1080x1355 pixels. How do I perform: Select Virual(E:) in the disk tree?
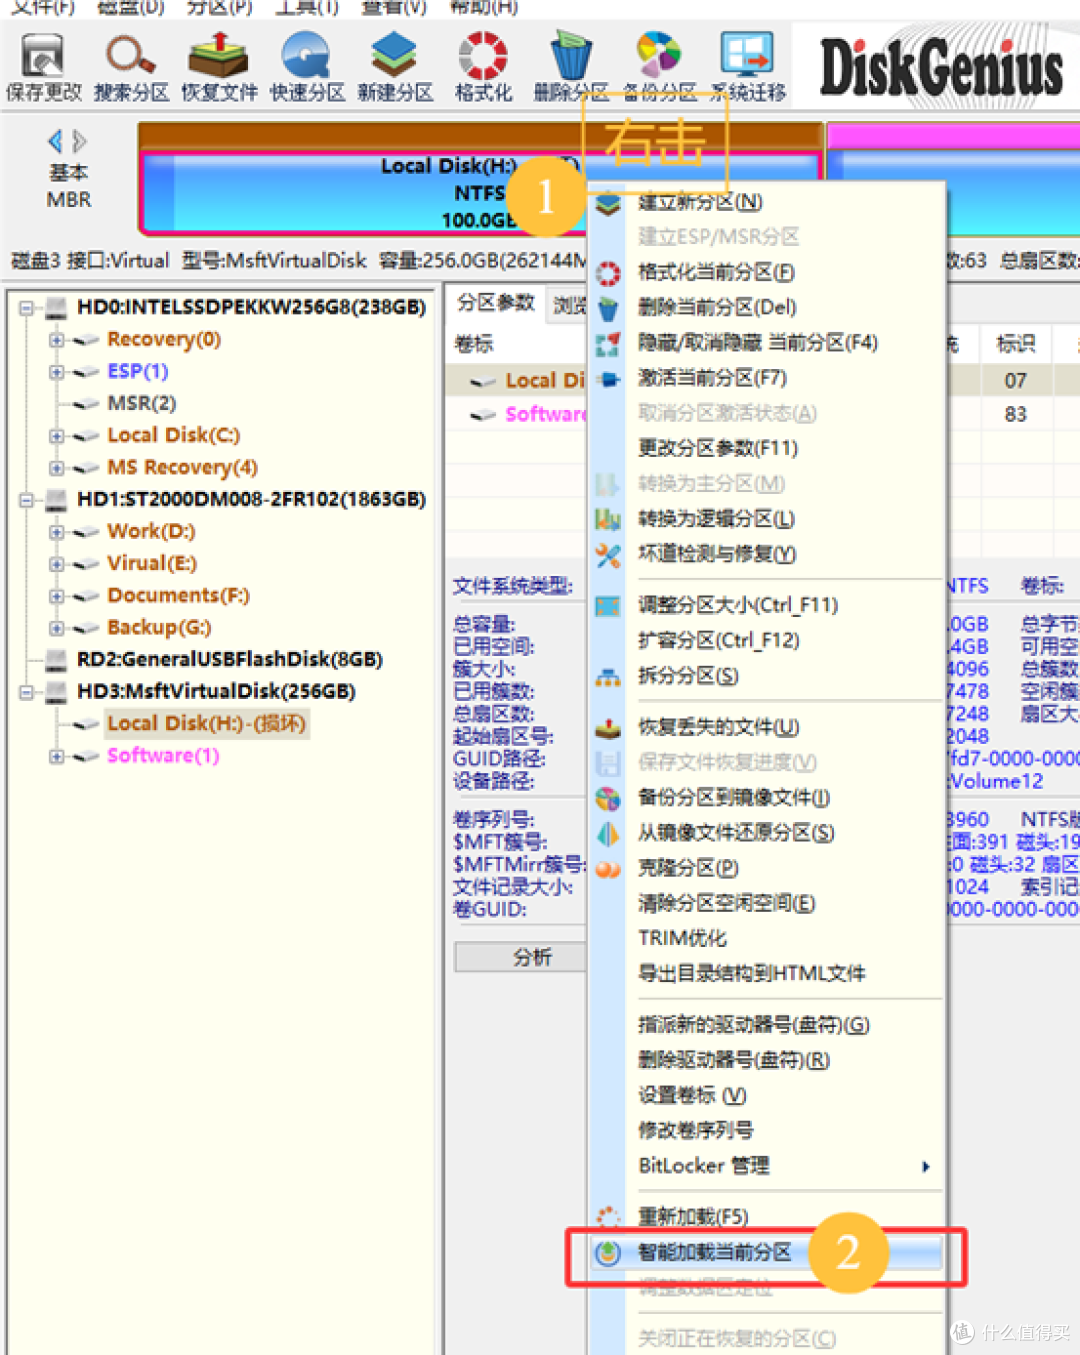coord(152,563)
